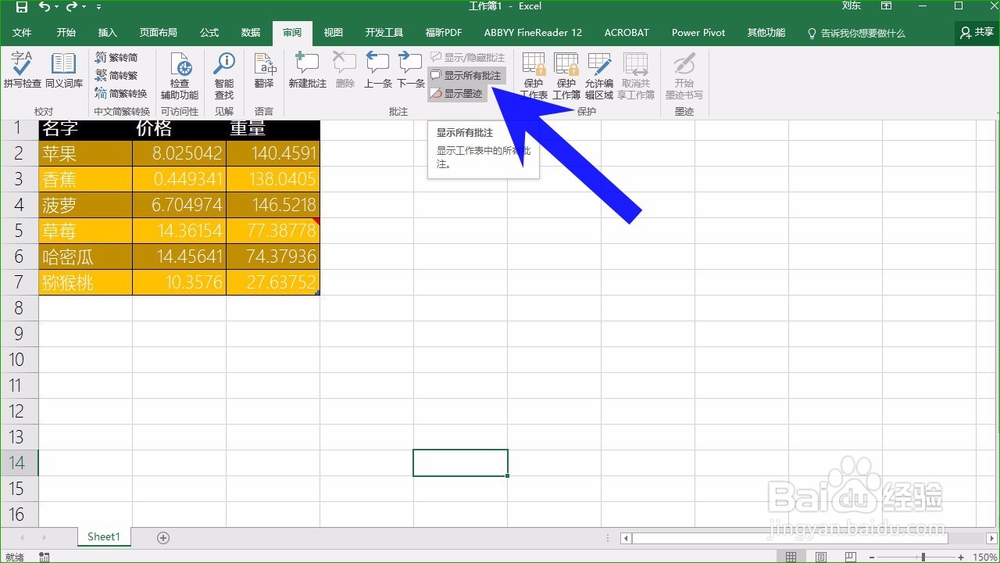Switch to the 插入 (Insert) tab
1000x563 pixels.
pos(107,33)
